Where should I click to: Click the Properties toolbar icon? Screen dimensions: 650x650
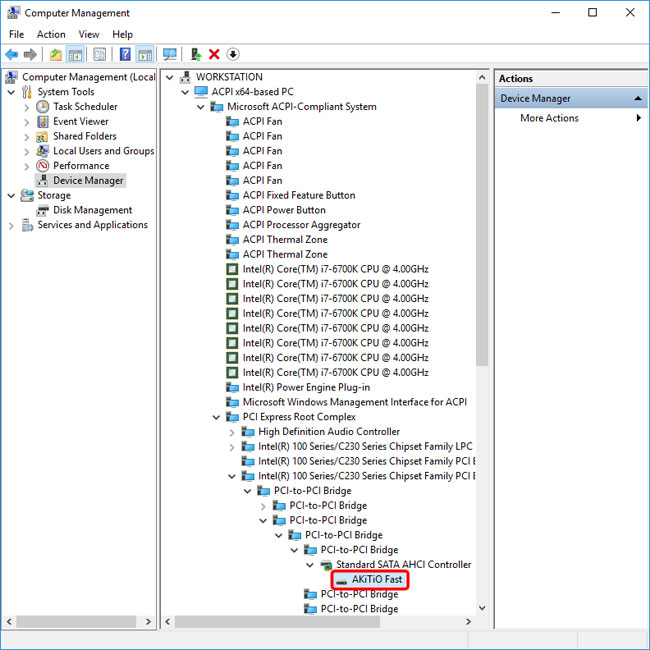pyautogui.click(x=99, y=54)
